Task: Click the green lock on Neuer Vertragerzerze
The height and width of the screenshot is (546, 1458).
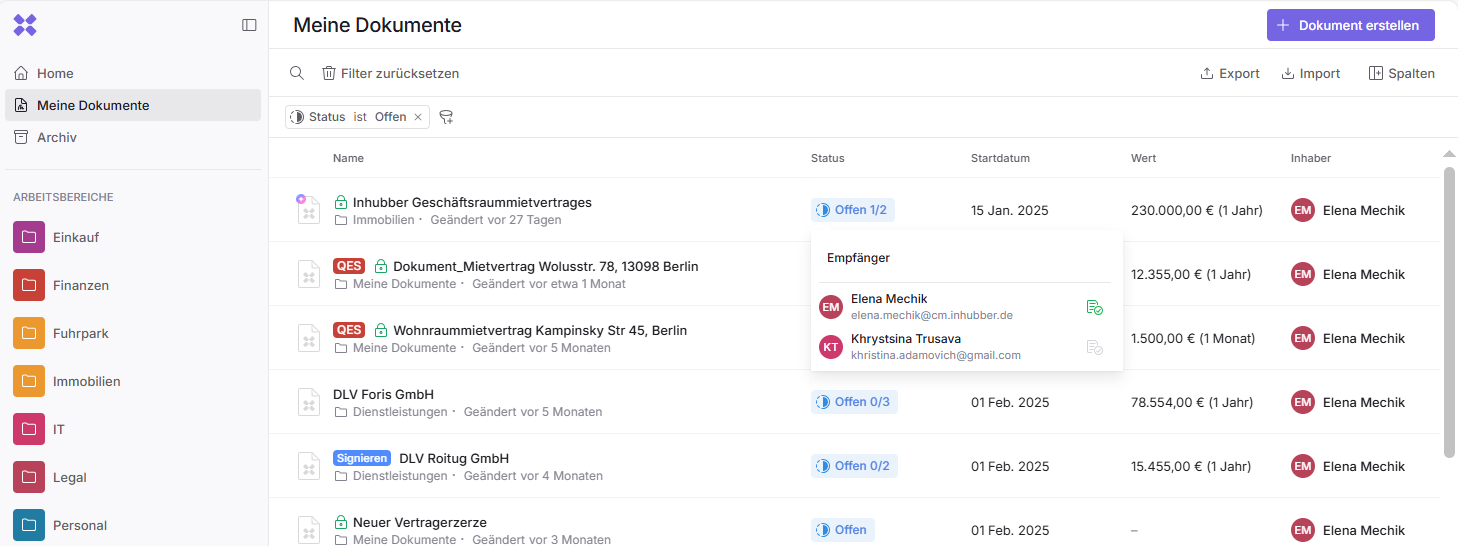Action: click(340, 523)
